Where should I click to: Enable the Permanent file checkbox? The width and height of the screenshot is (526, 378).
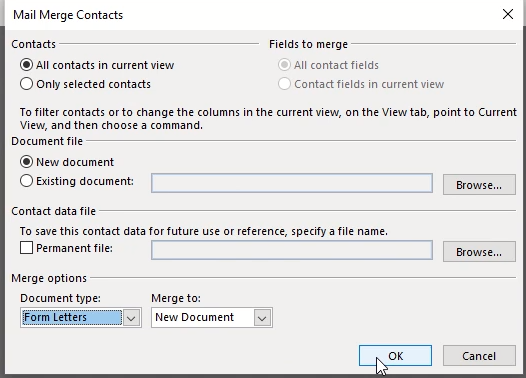(x=27, y=248)
